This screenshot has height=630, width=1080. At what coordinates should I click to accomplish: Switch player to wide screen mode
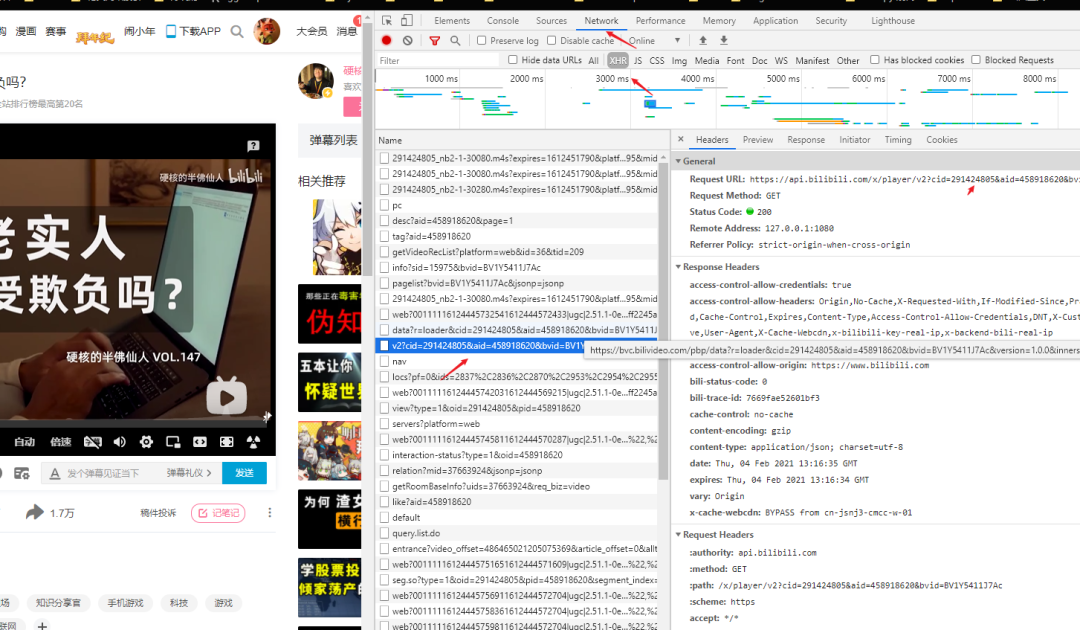pos(200,441)
